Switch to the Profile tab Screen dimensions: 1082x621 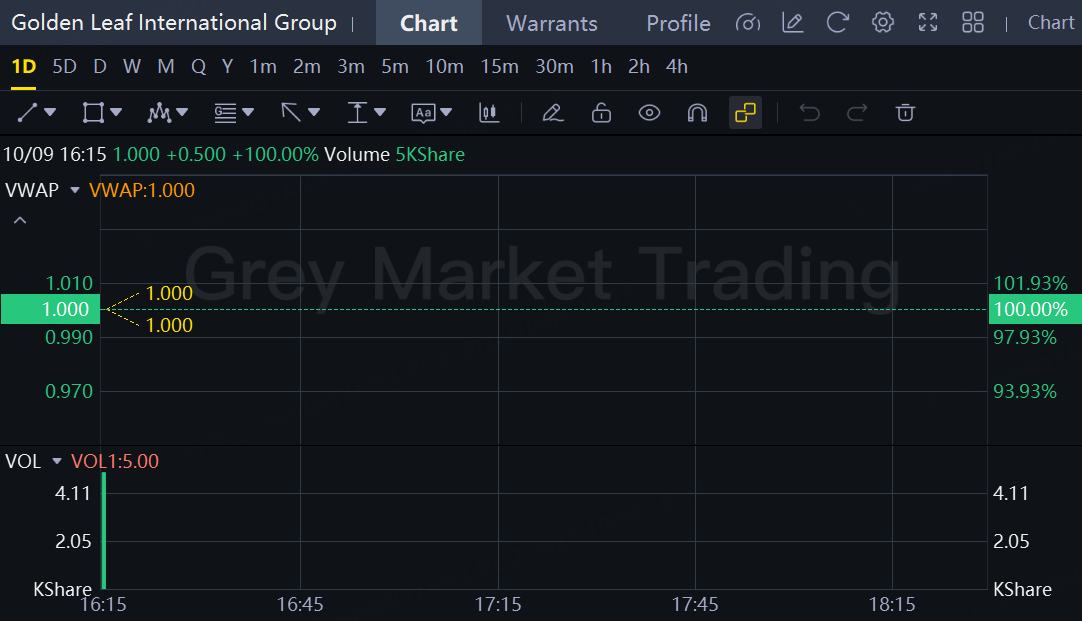pos(678,23)
